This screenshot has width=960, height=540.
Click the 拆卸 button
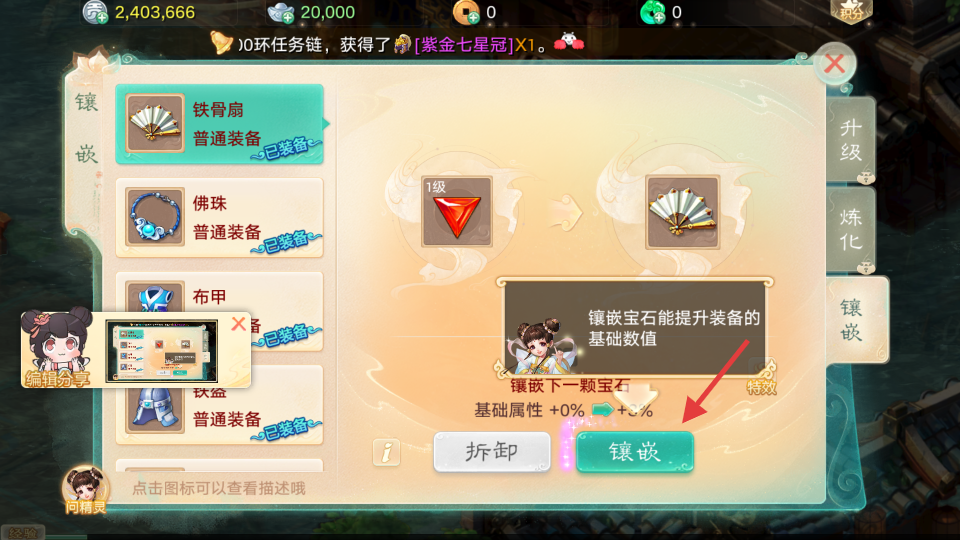(x=492, y=452)
